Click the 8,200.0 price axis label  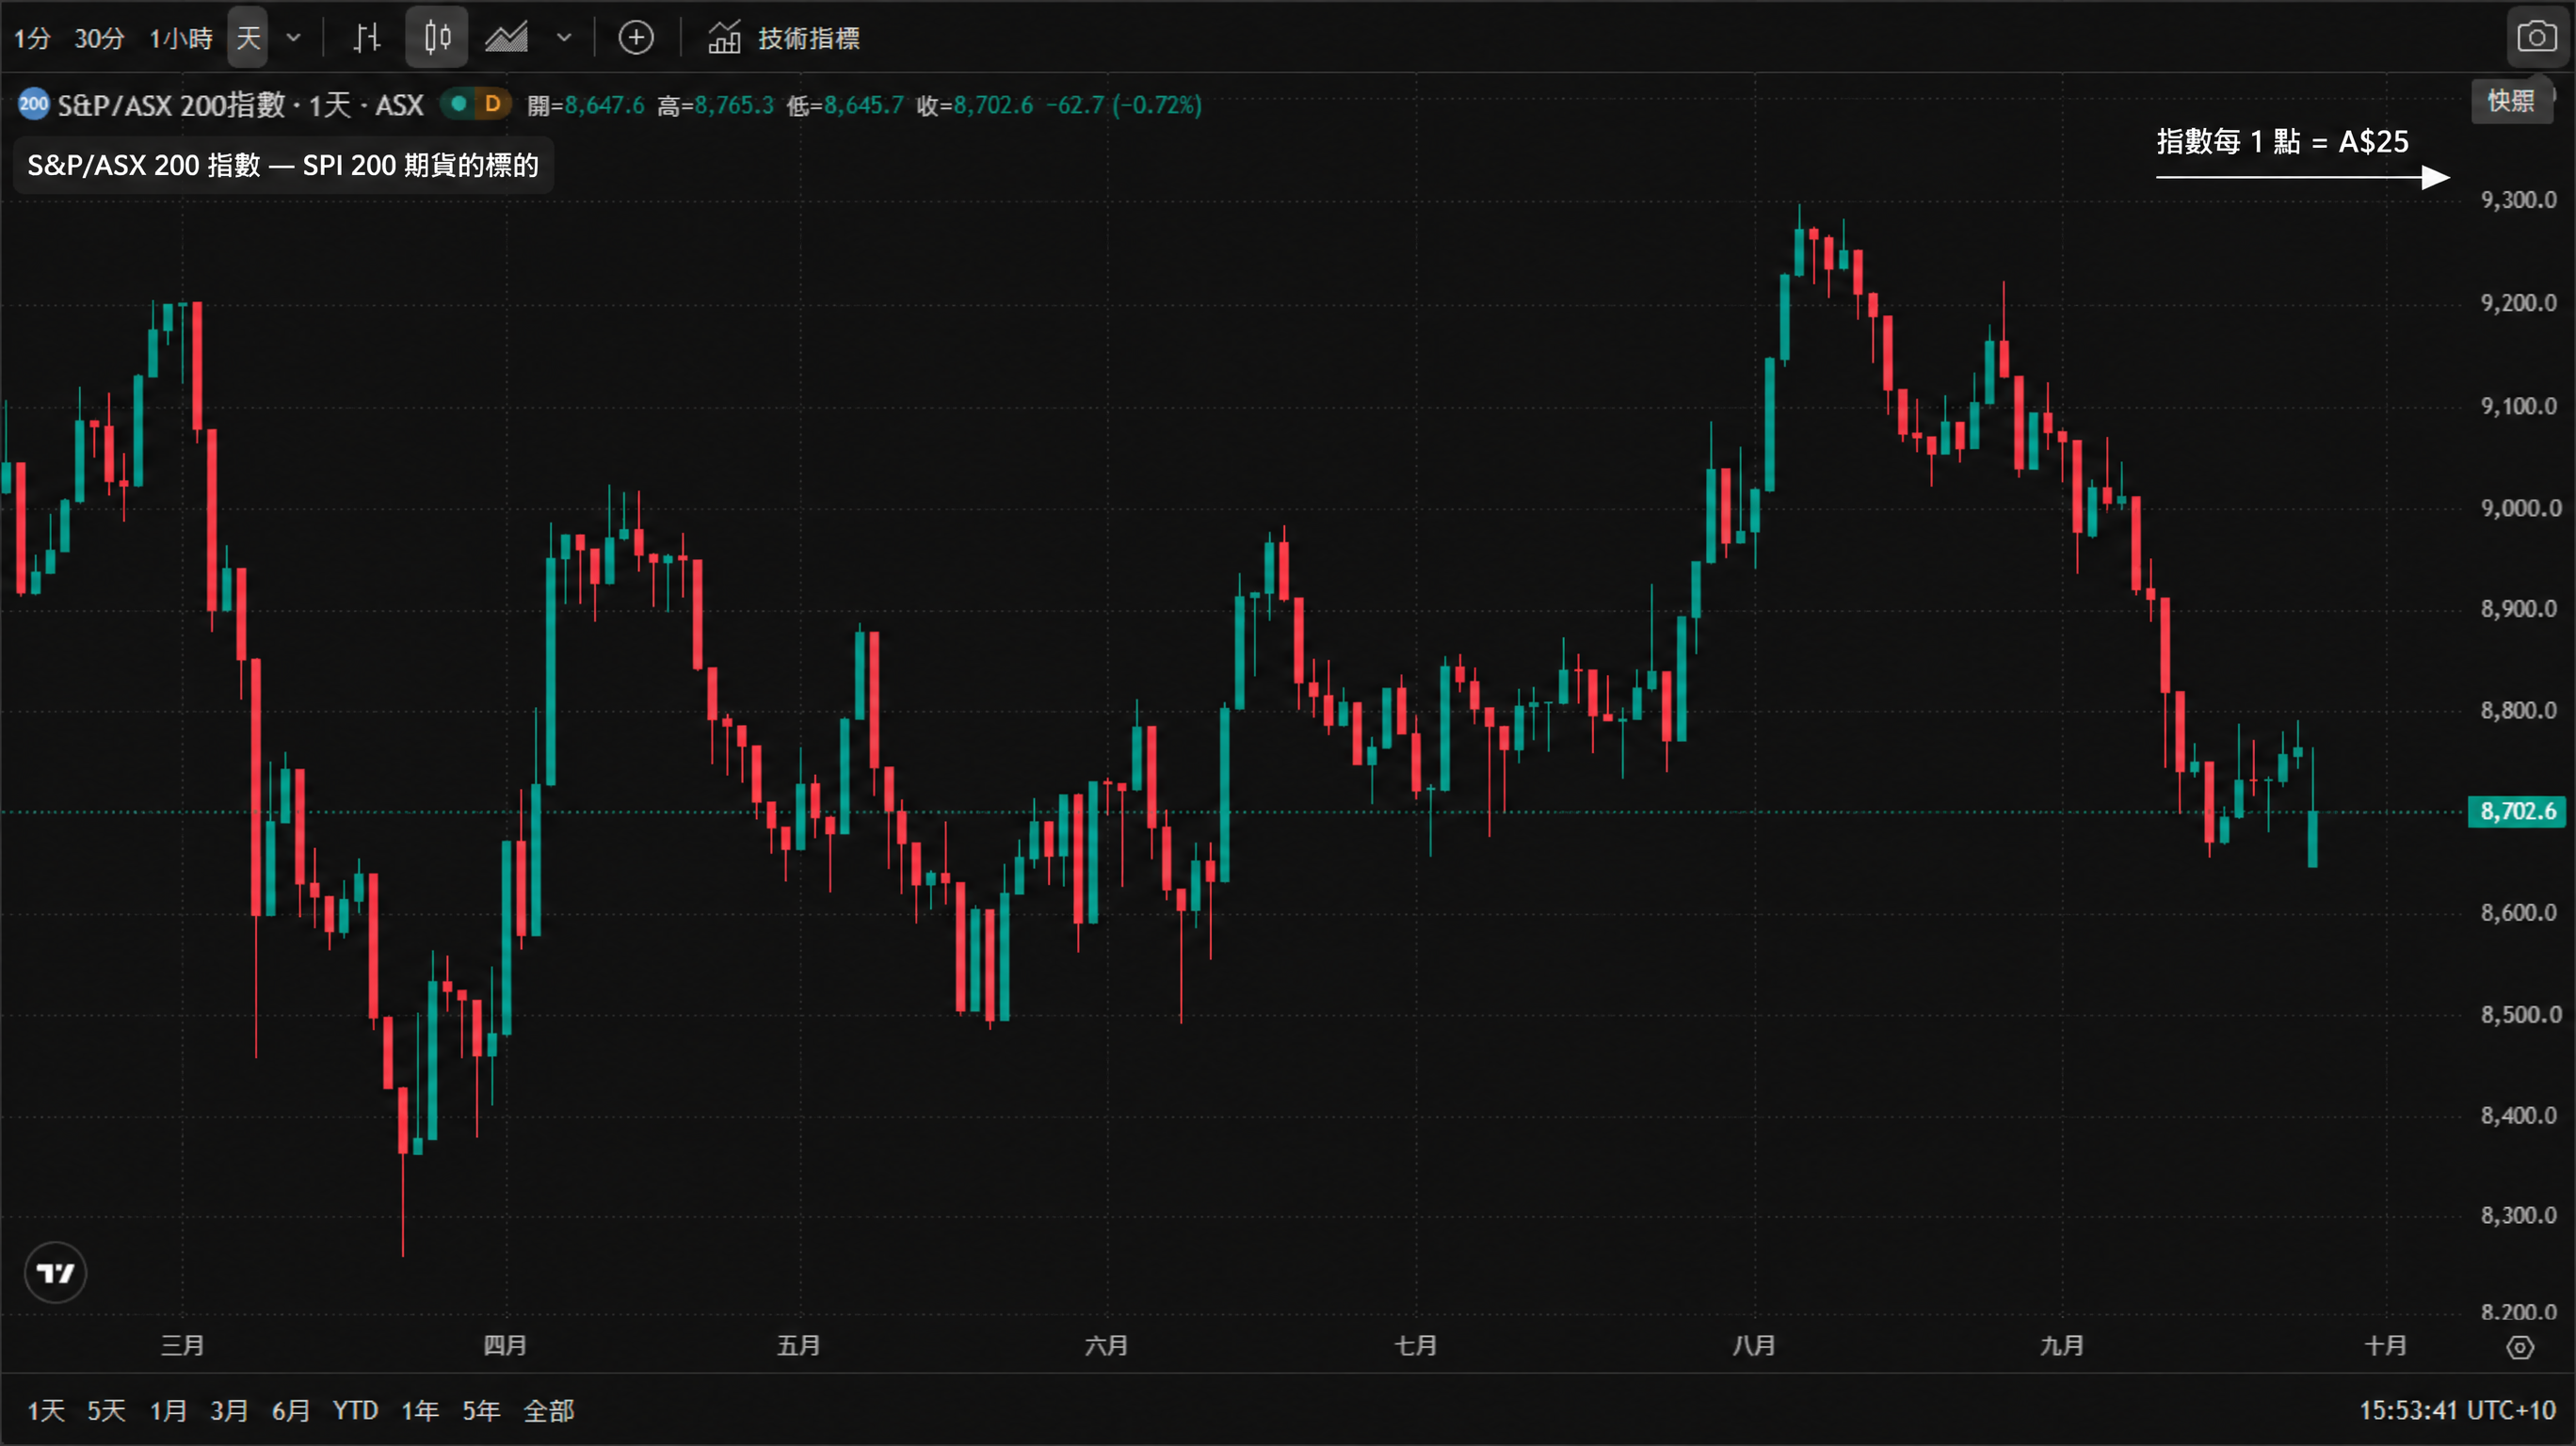point(2519,1312)
